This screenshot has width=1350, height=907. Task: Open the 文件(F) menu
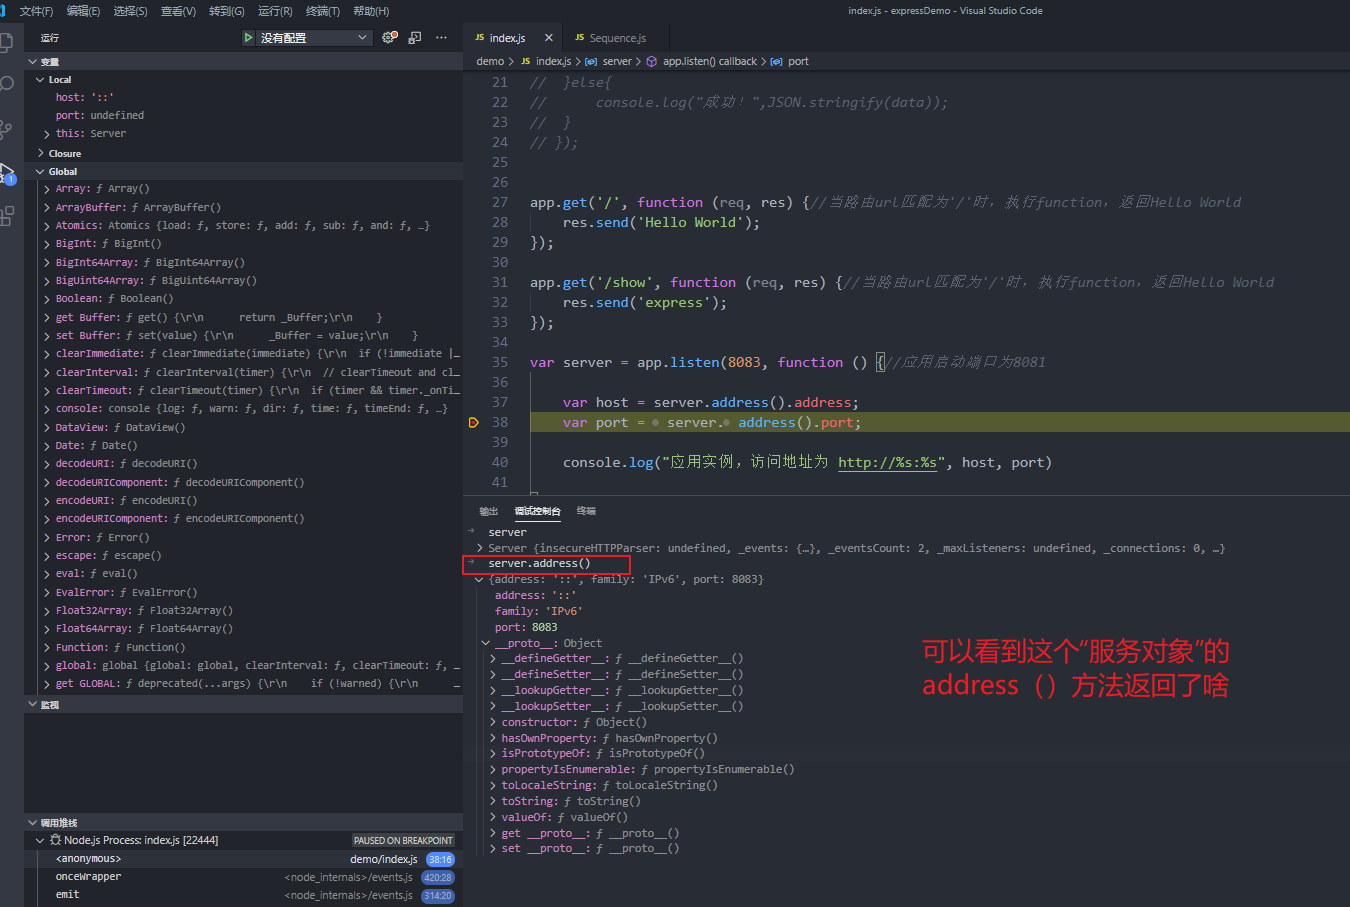coord(37,11)
